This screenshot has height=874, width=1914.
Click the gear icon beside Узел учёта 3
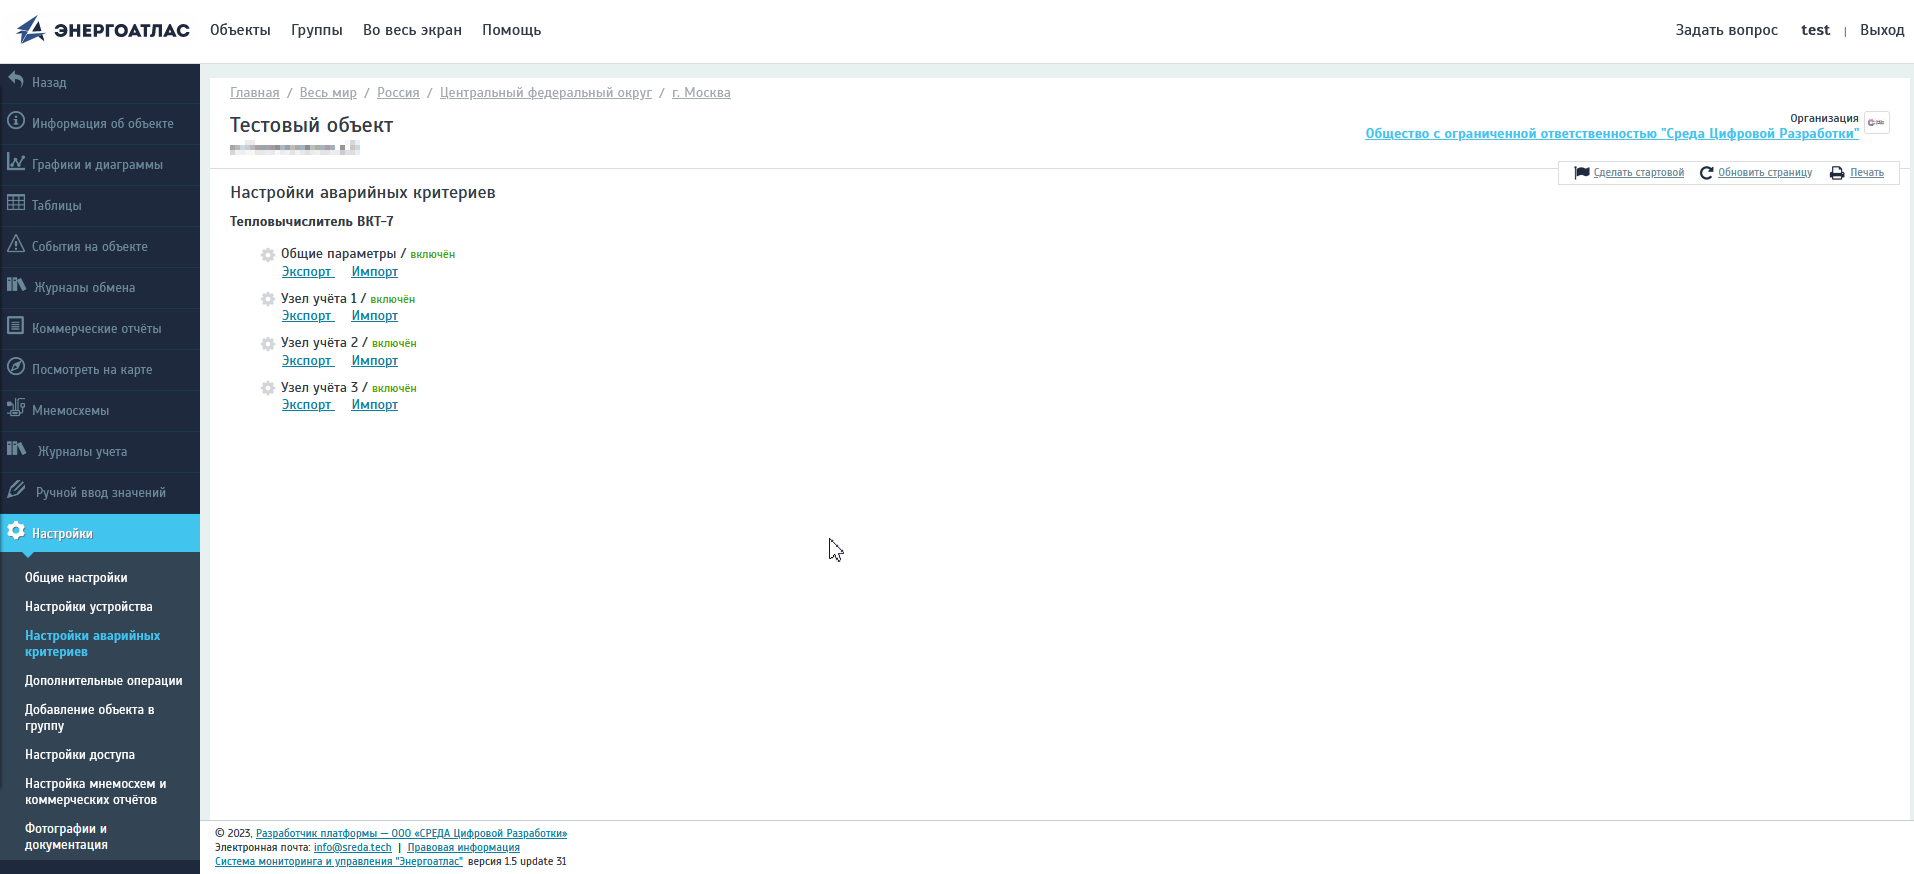(268, 388)
